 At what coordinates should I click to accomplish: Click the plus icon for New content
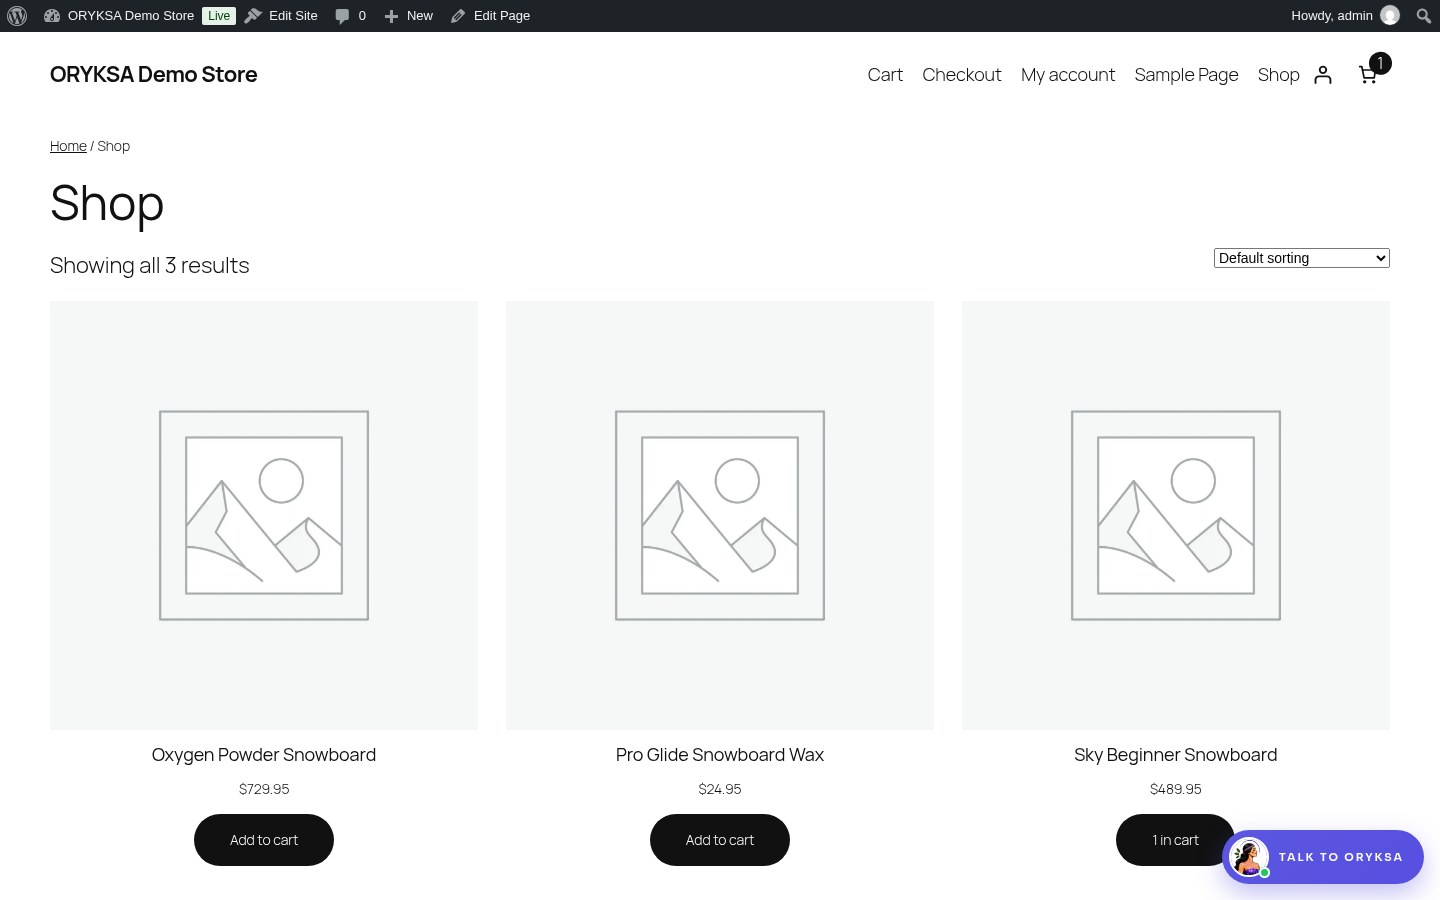tap(391, 16)
